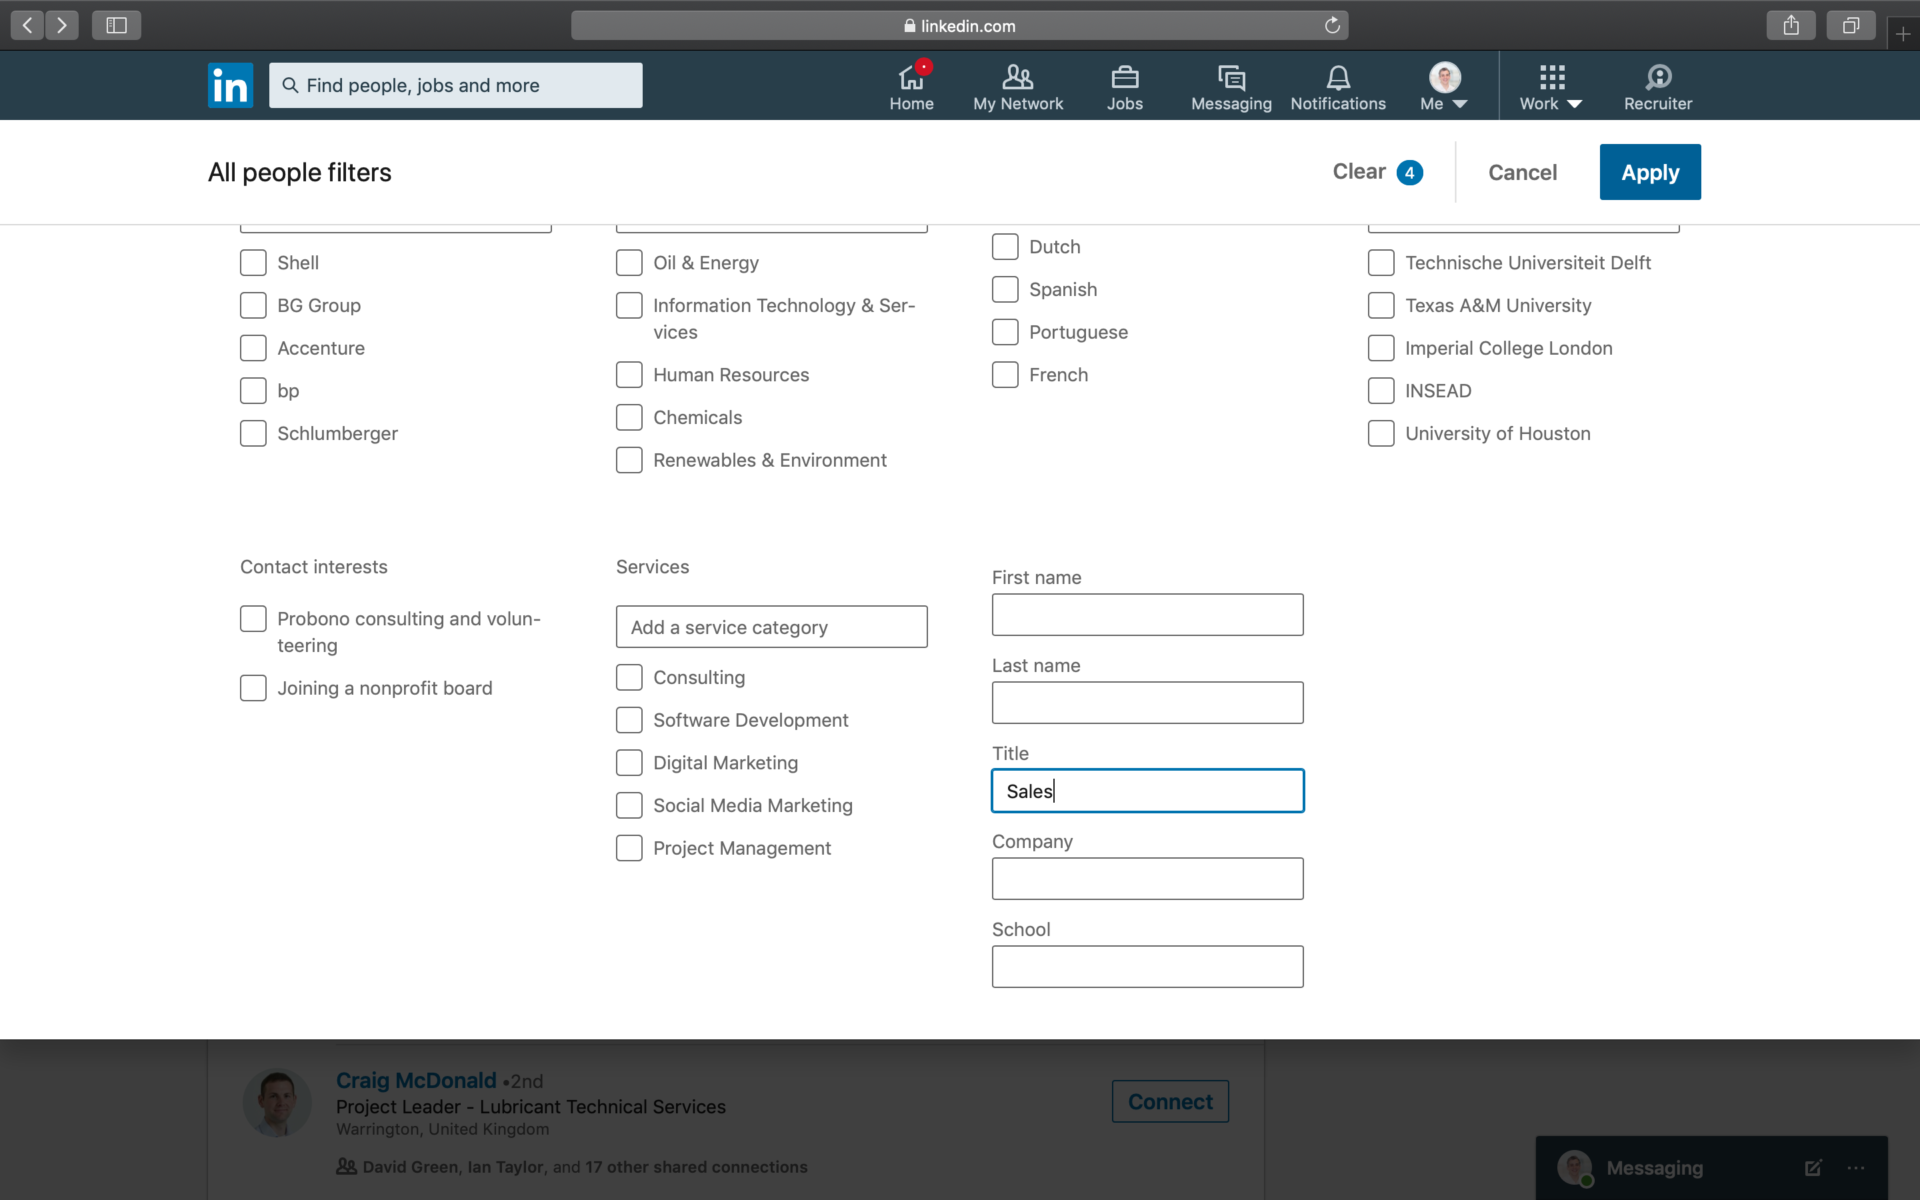Tick the Project Management checkbox
This screenshot has height=1200, width=1920.
[x=629, y=848]
